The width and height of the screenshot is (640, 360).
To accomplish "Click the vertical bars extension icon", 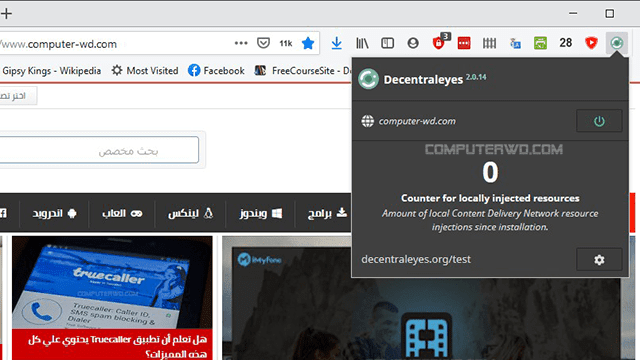I will tap(489, 43).
